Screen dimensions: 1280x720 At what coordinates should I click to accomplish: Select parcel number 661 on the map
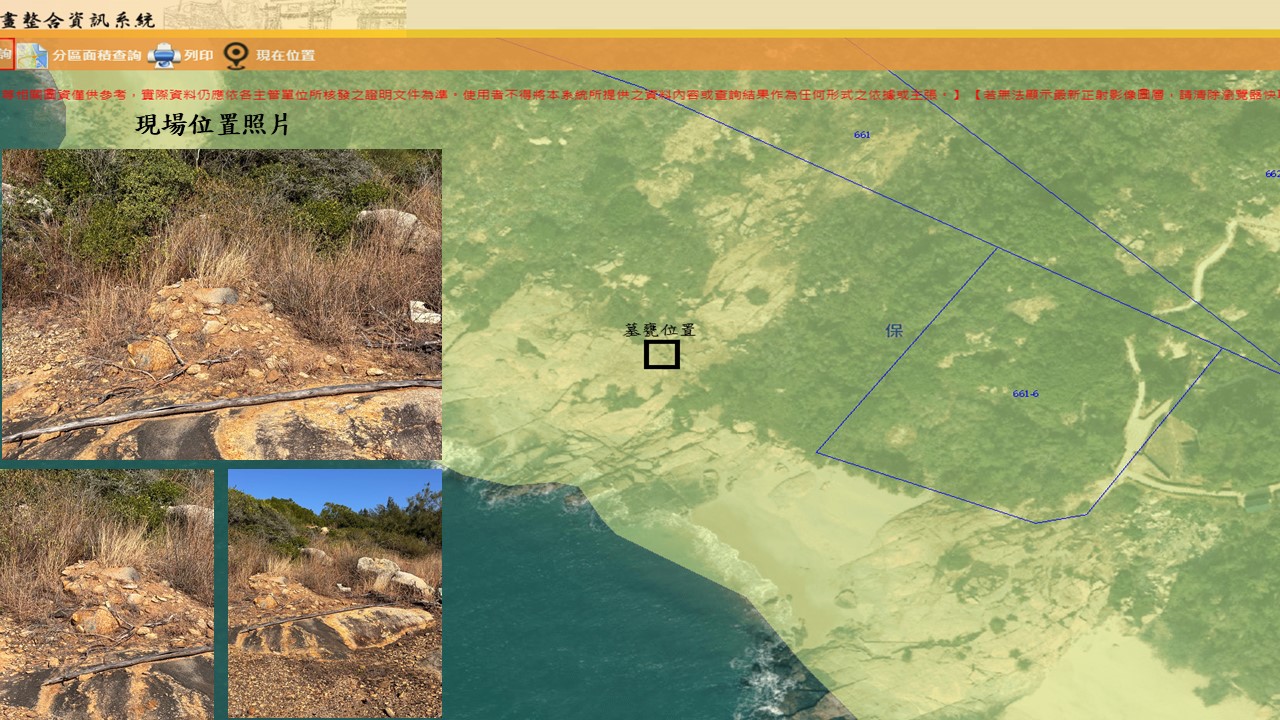(862, 135)
